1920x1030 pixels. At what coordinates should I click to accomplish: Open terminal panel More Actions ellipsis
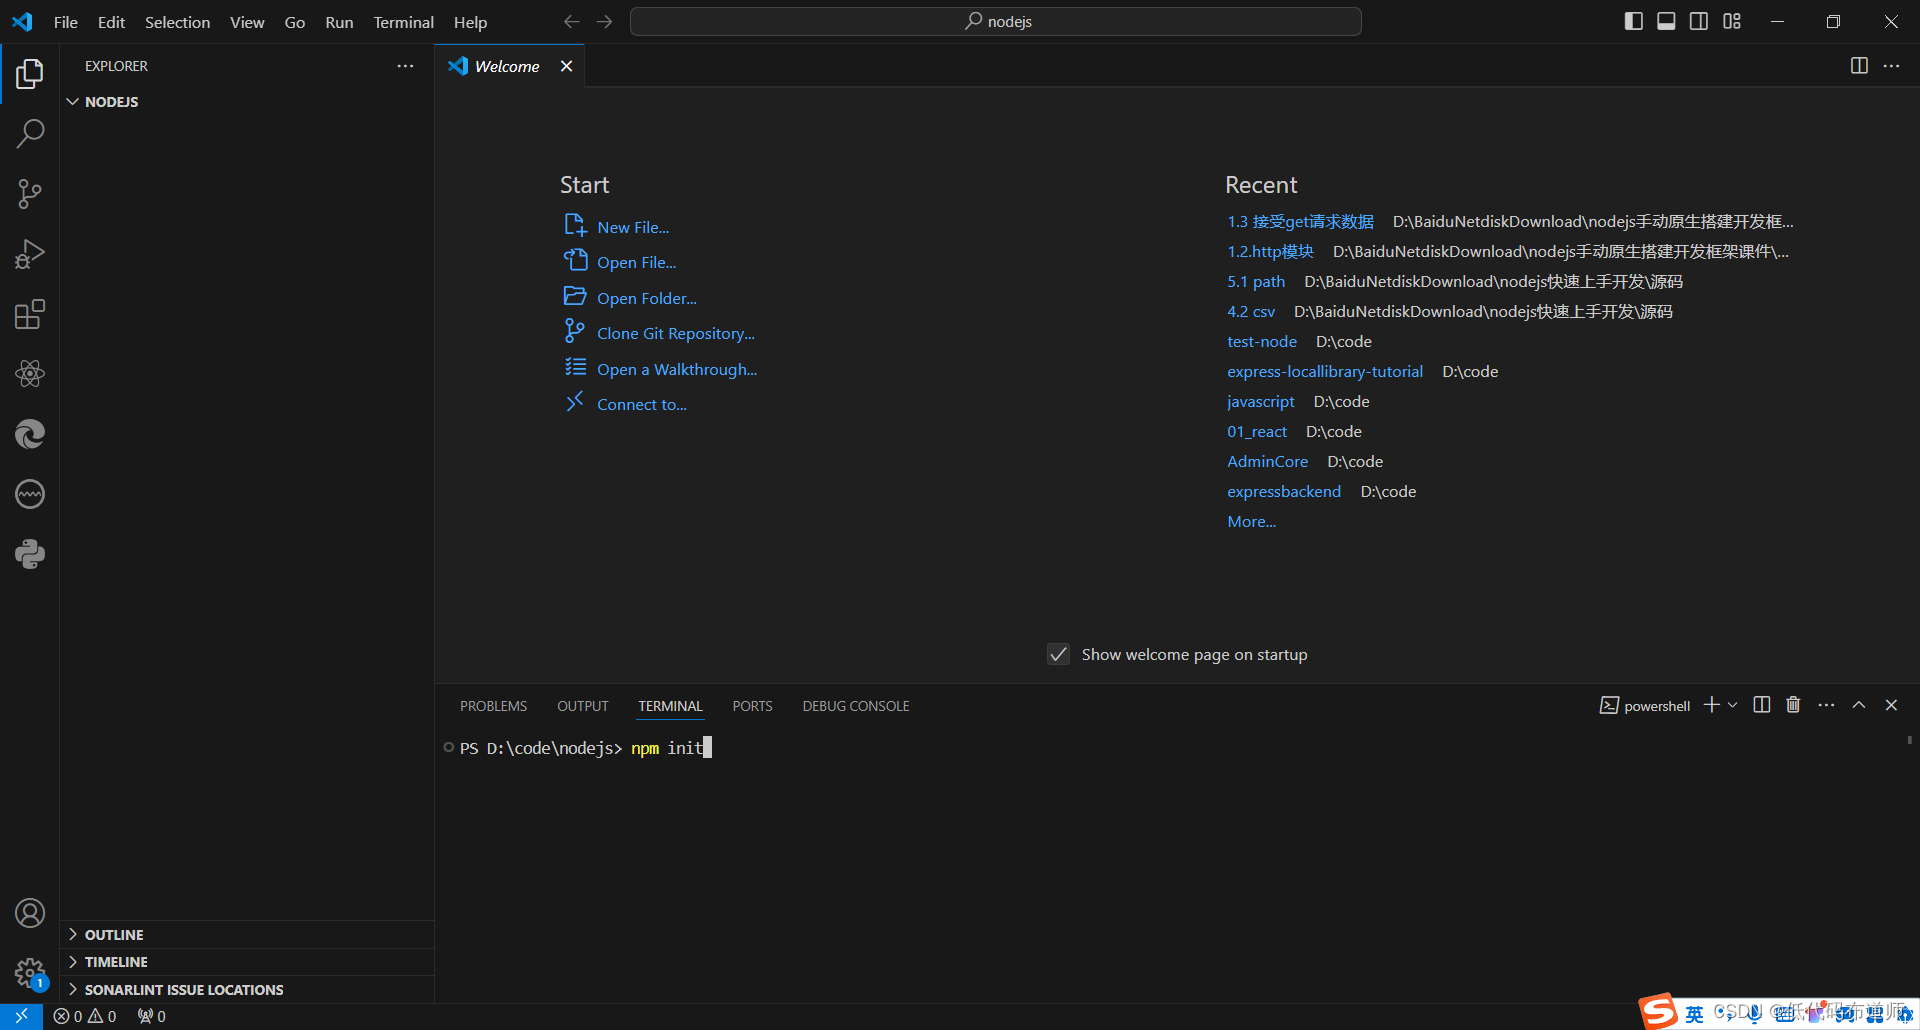pyautogui.click(x=1826, y=705)
